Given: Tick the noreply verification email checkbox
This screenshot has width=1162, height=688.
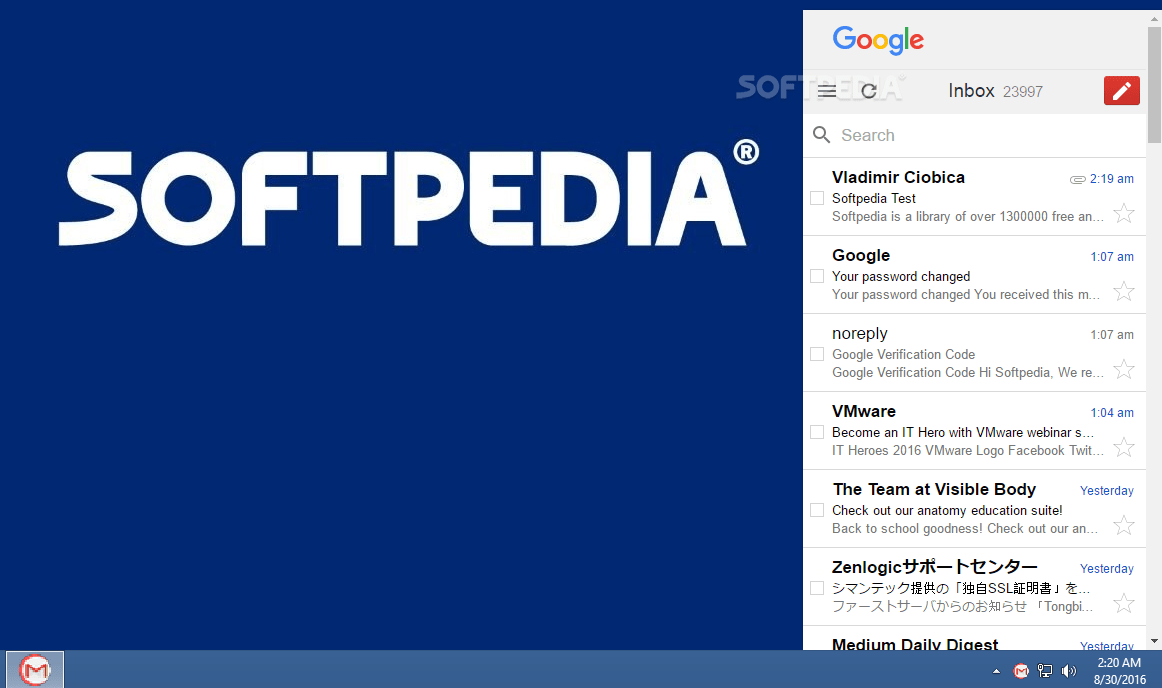Looking at the screenshot, I should coord(817,354).
